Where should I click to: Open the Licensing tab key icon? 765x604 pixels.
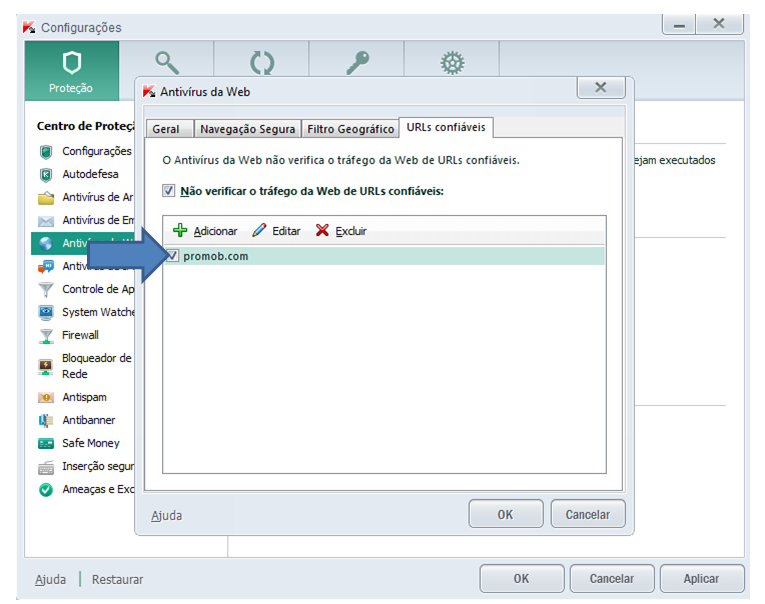coord(358,62)
